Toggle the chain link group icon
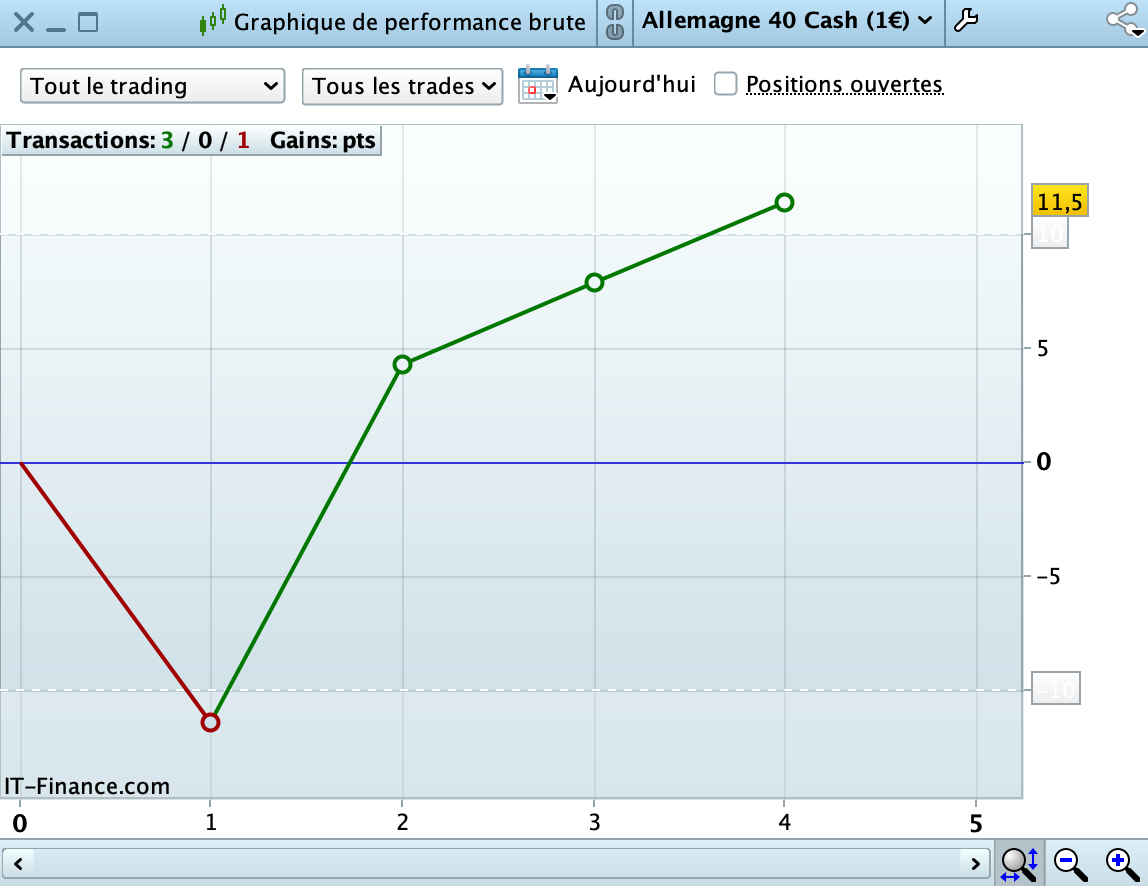 coord(615,22)
